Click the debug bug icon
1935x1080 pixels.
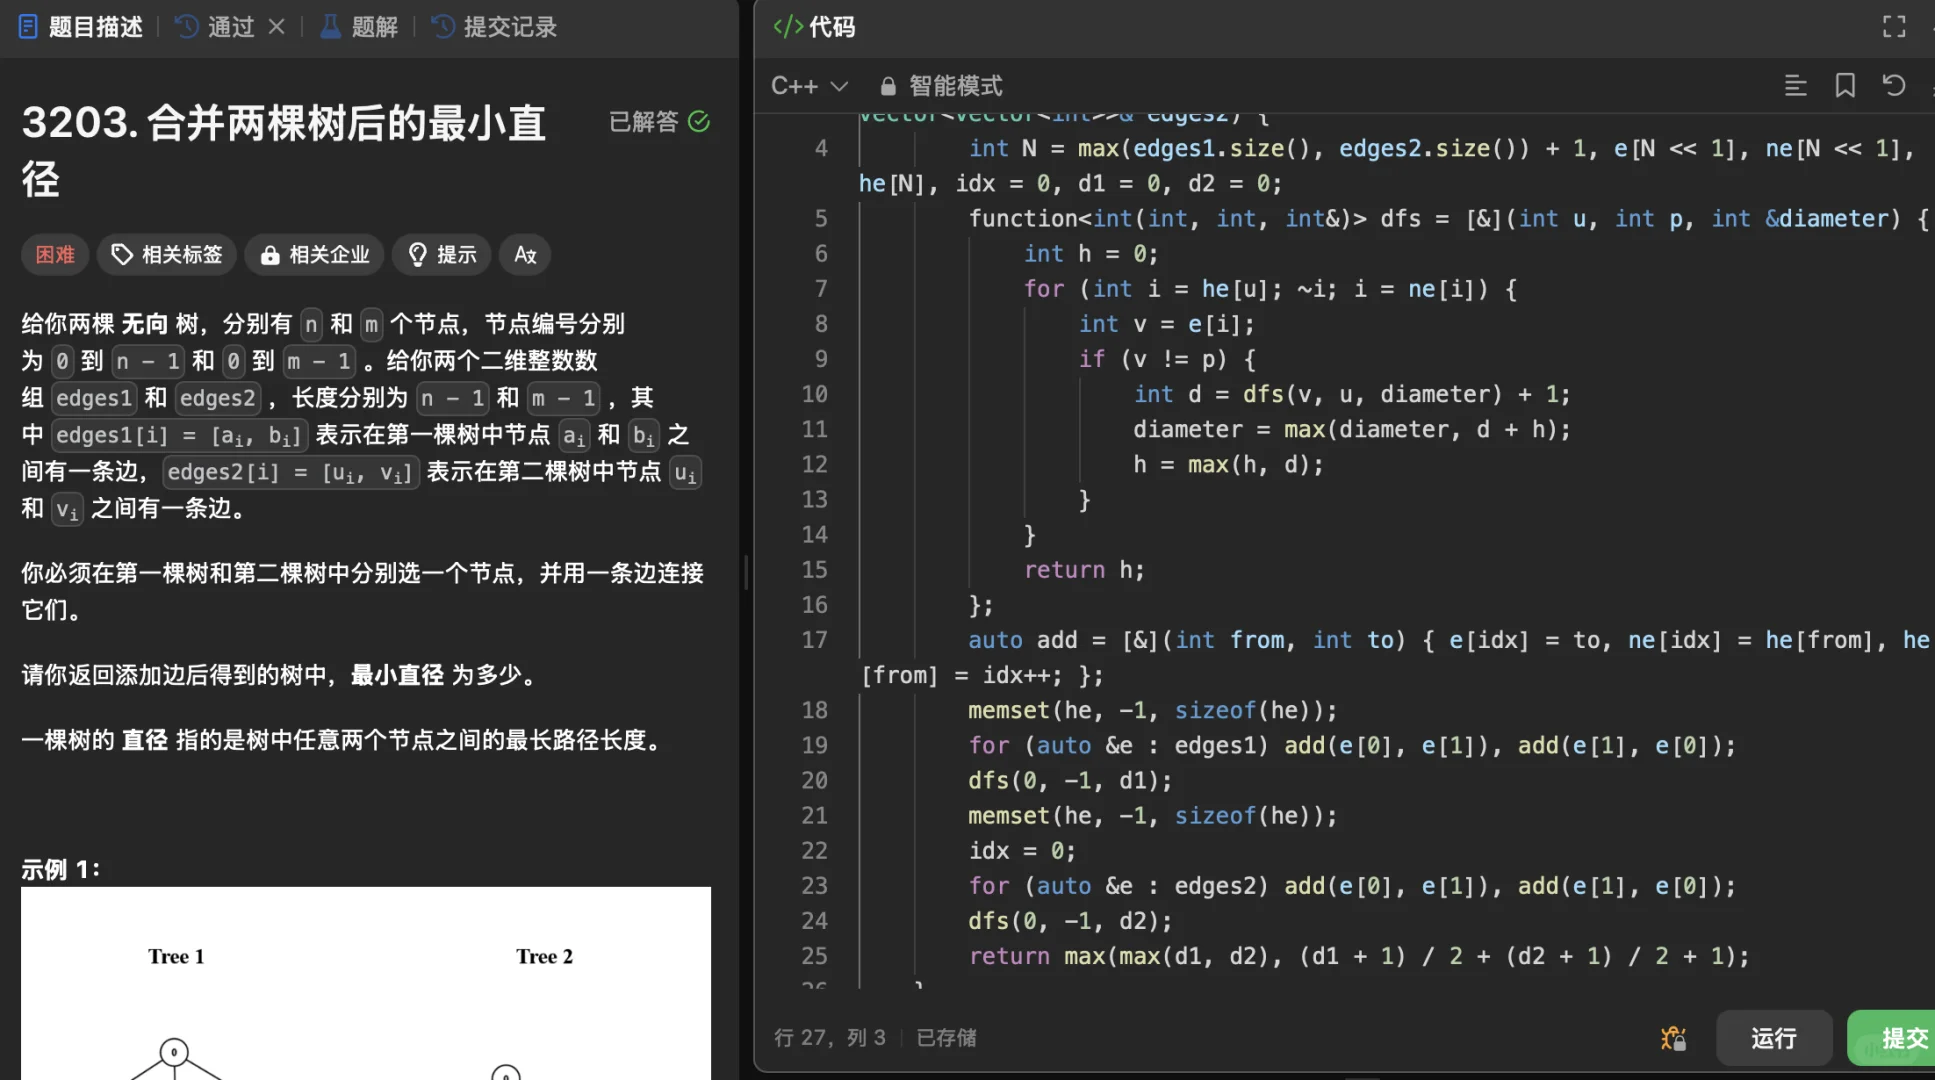pos(1673,1038)
